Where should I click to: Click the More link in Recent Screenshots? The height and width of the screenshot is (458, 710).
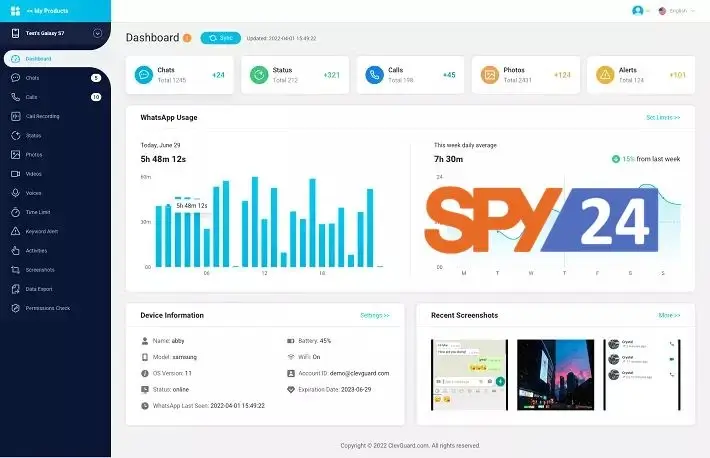[669, 315]
